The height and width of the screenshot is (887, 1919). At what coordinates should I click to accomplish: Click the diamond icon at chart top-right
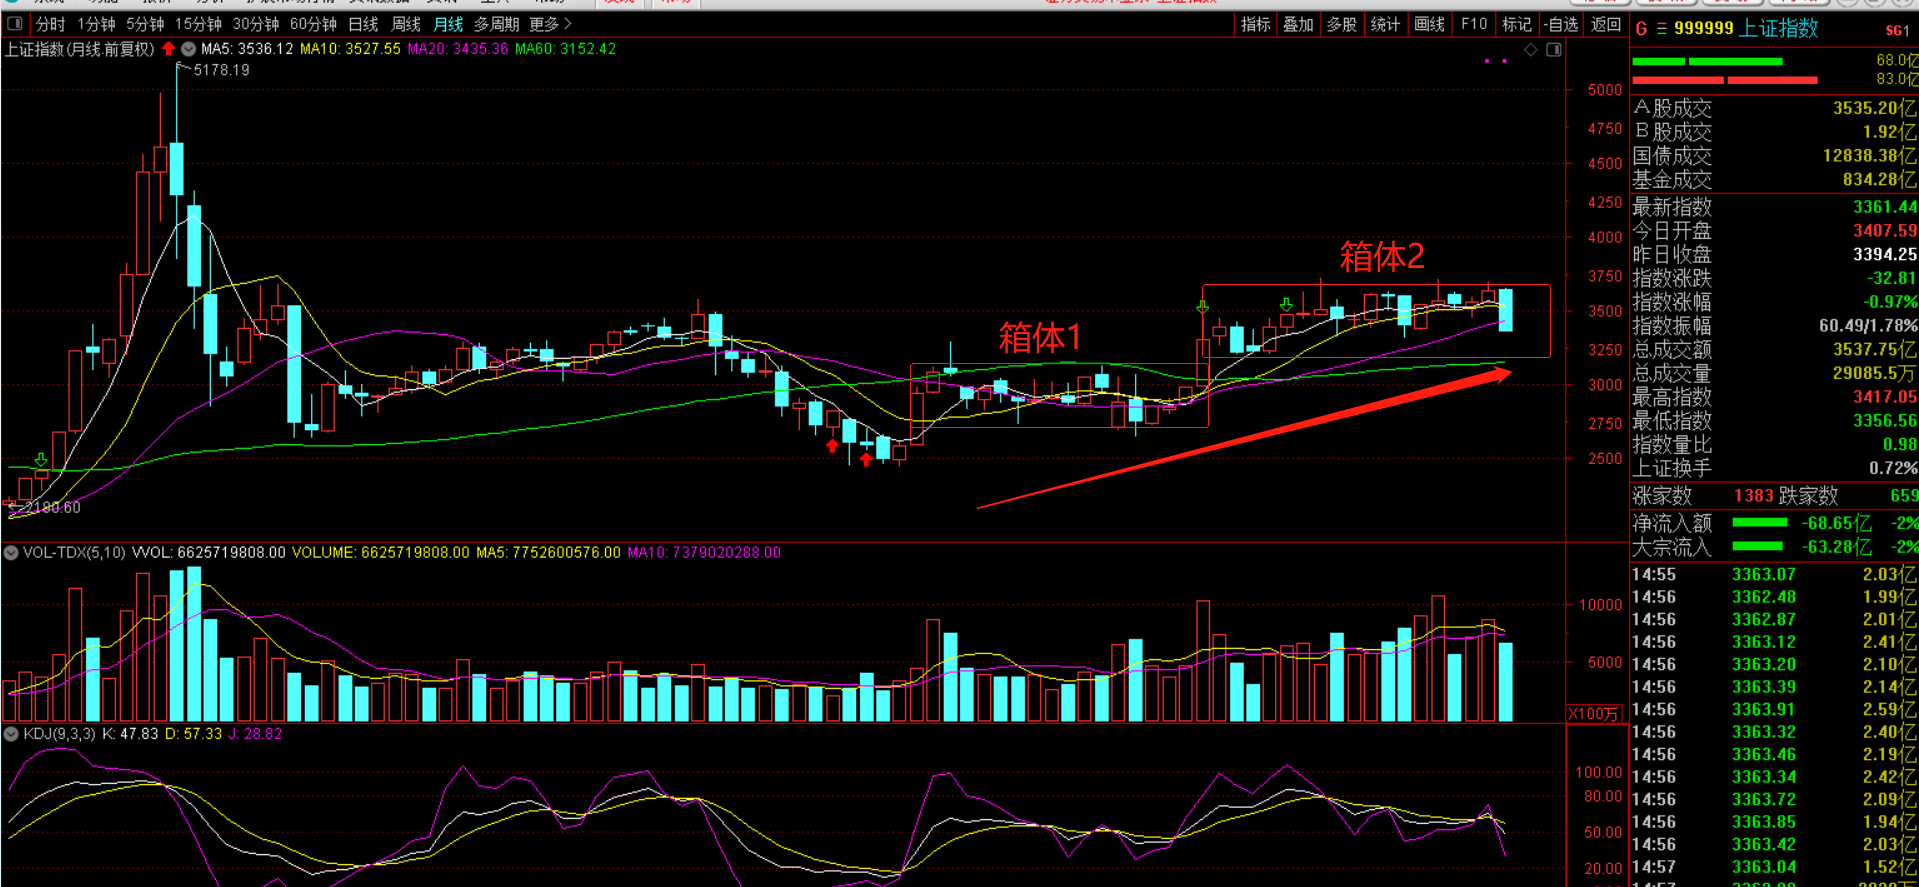[x=1531, y=50]
